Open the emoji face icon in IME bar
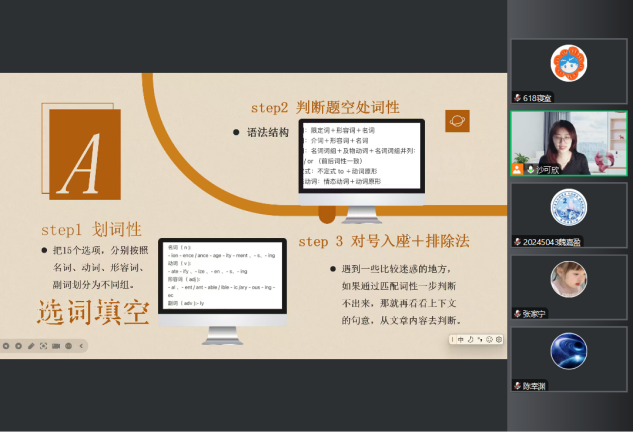This screenshot has width=633, height=432. coord(489,340)
